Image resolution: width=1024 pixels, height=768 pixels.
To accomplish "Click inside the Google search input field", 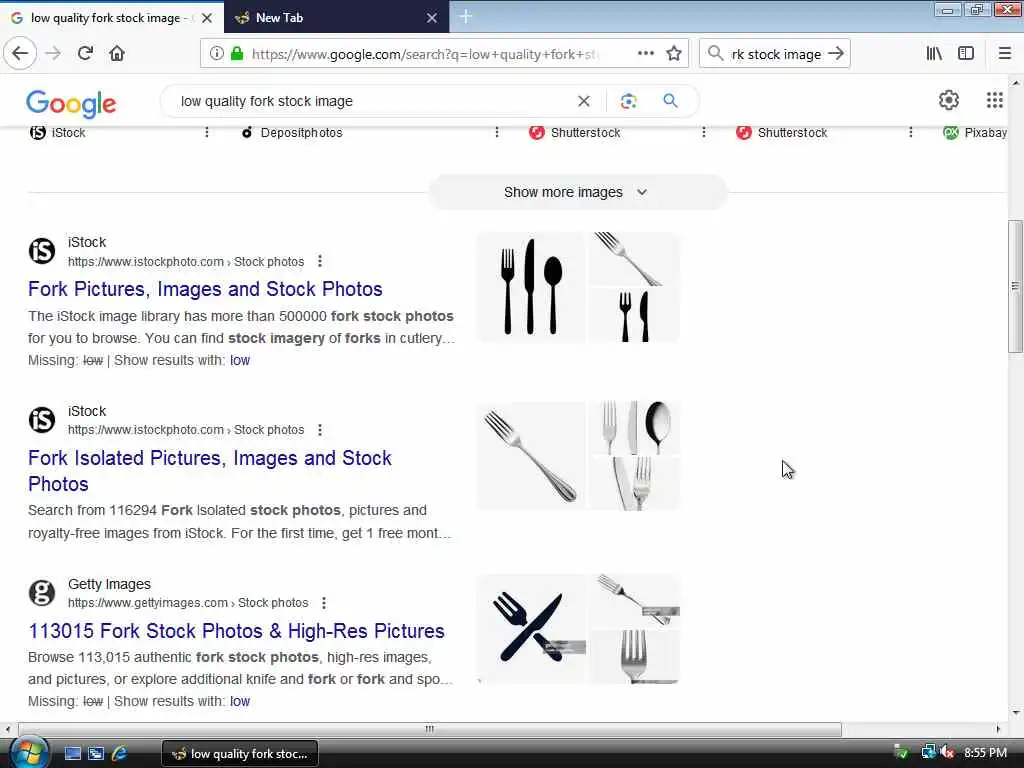I will (x=372, y=101).
